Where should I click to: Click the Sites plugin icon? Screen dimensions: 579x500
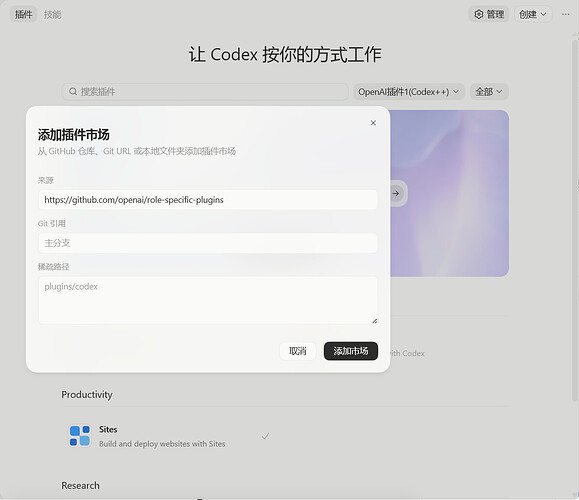click(x=80, y=436)
